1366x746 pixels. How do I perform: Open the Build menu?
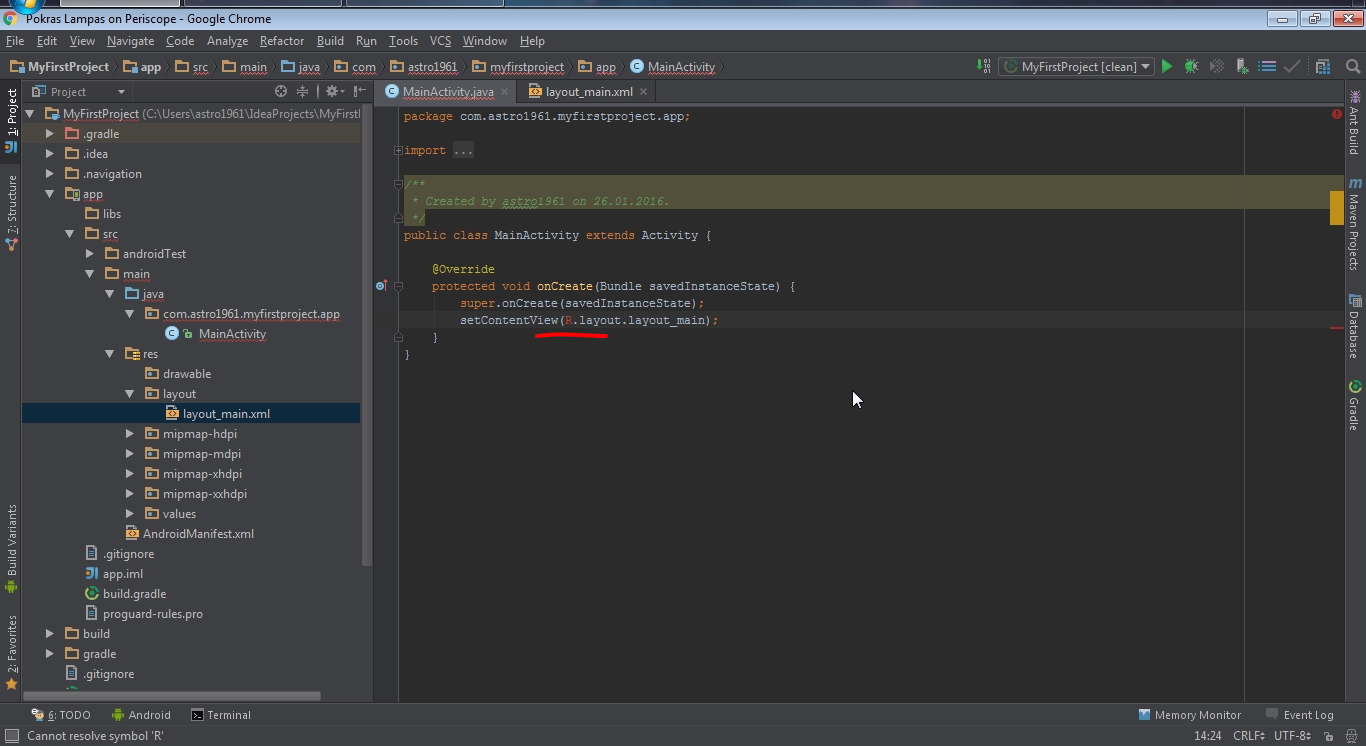pyautogui.click(x=330, y=41)
